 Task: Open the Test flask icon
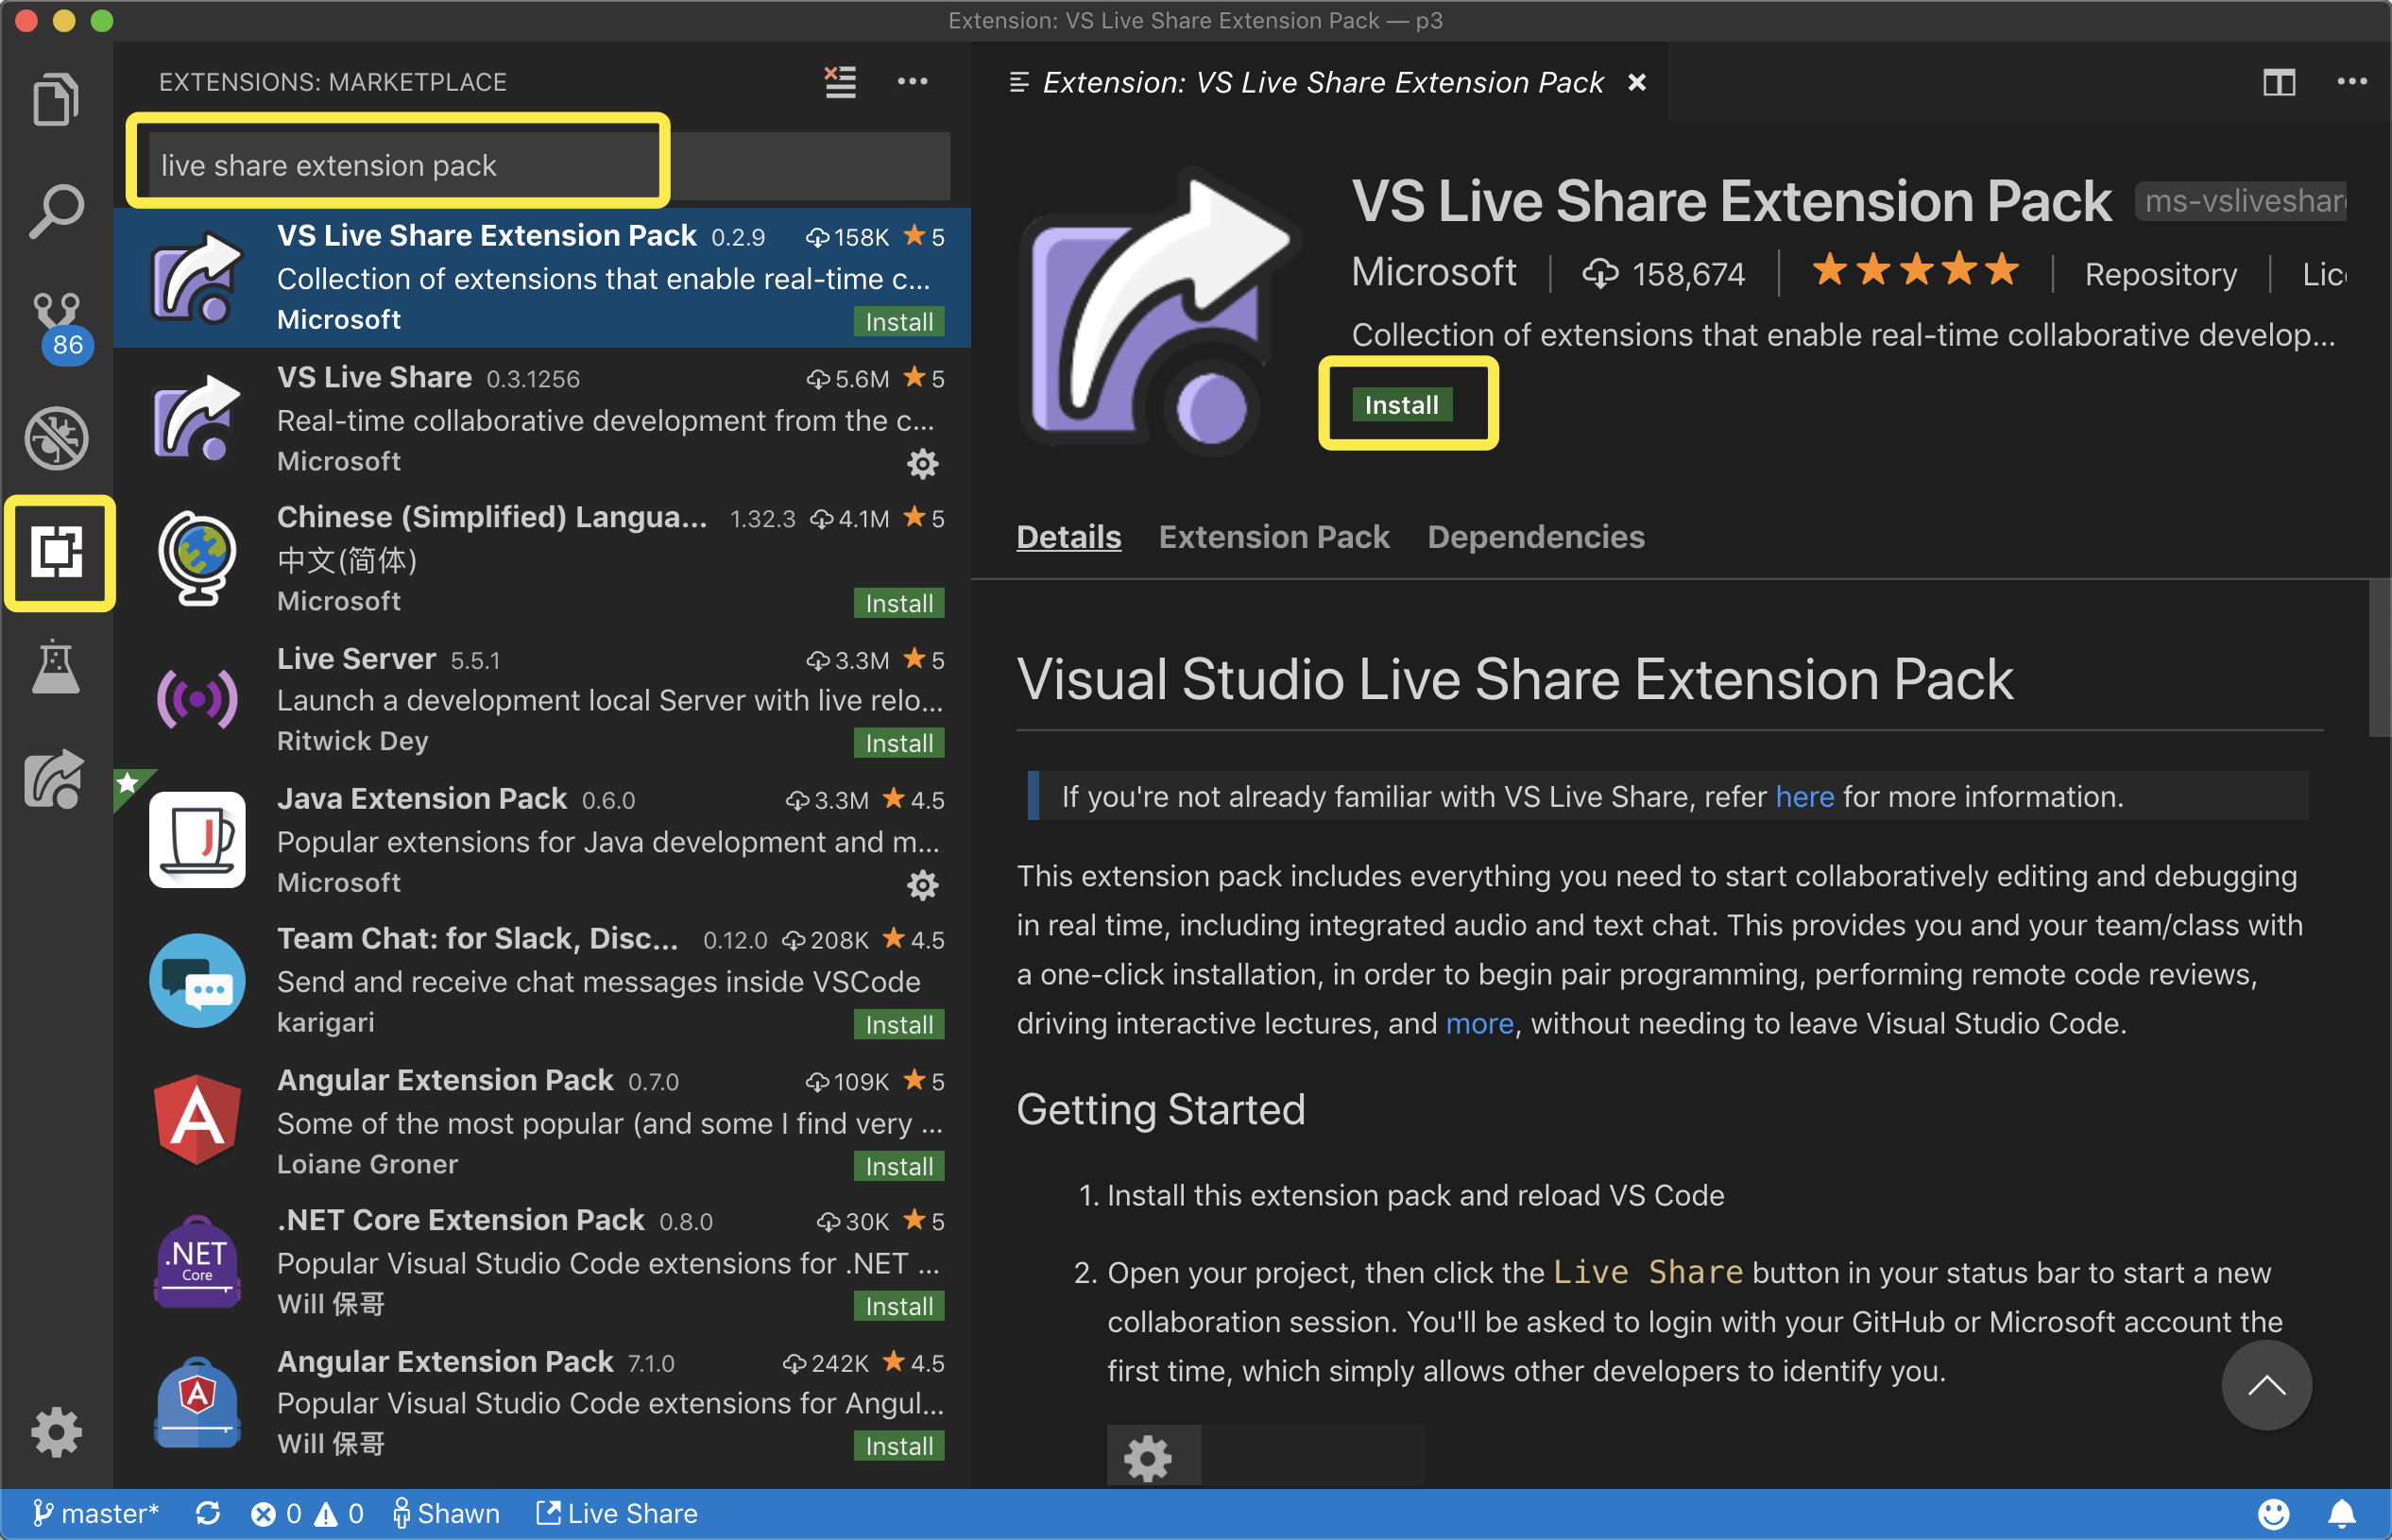tap(56, 666)
